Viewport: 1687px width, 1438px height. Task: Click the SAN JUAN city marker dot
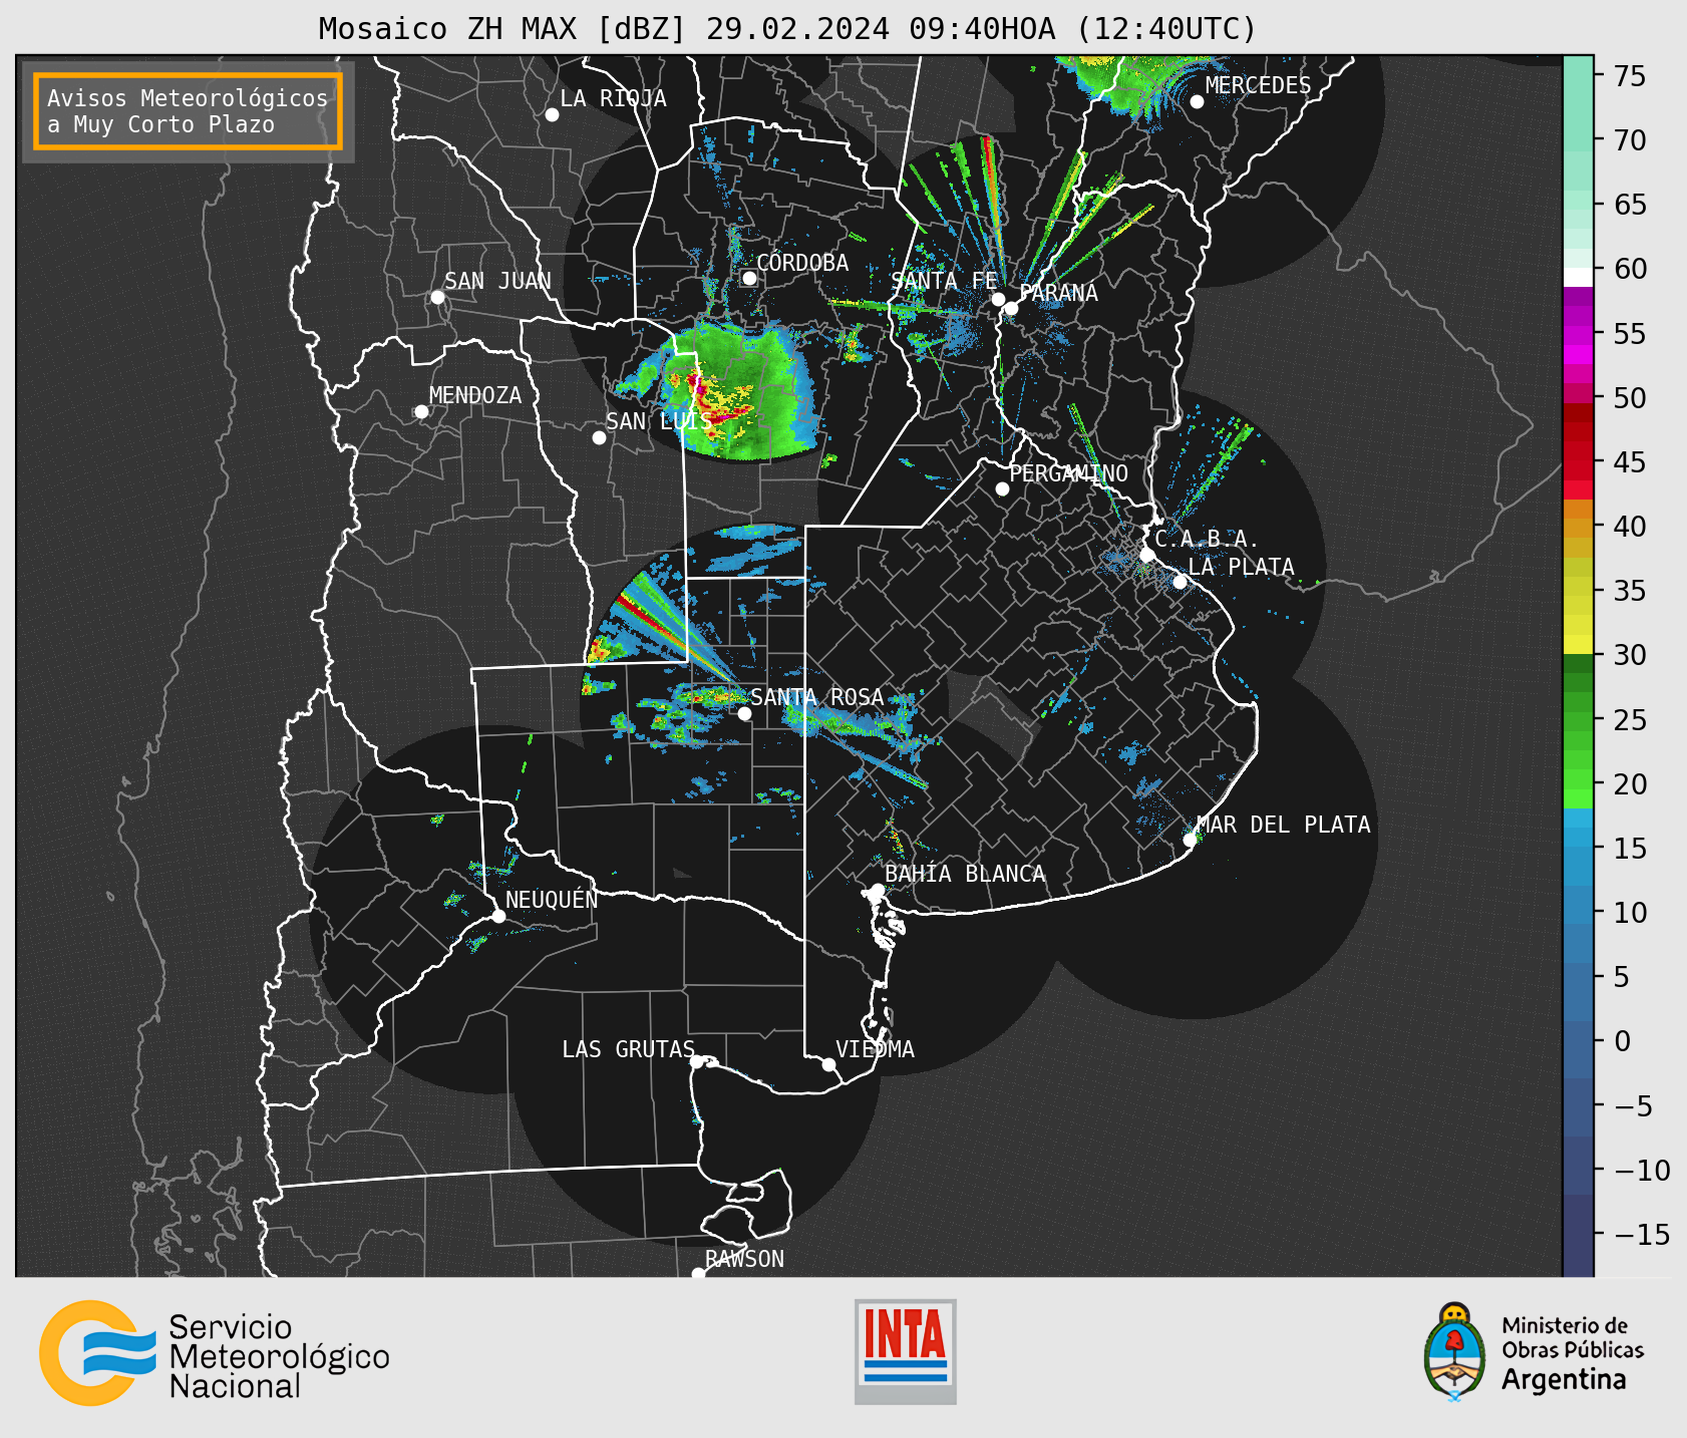coord(437,297)
